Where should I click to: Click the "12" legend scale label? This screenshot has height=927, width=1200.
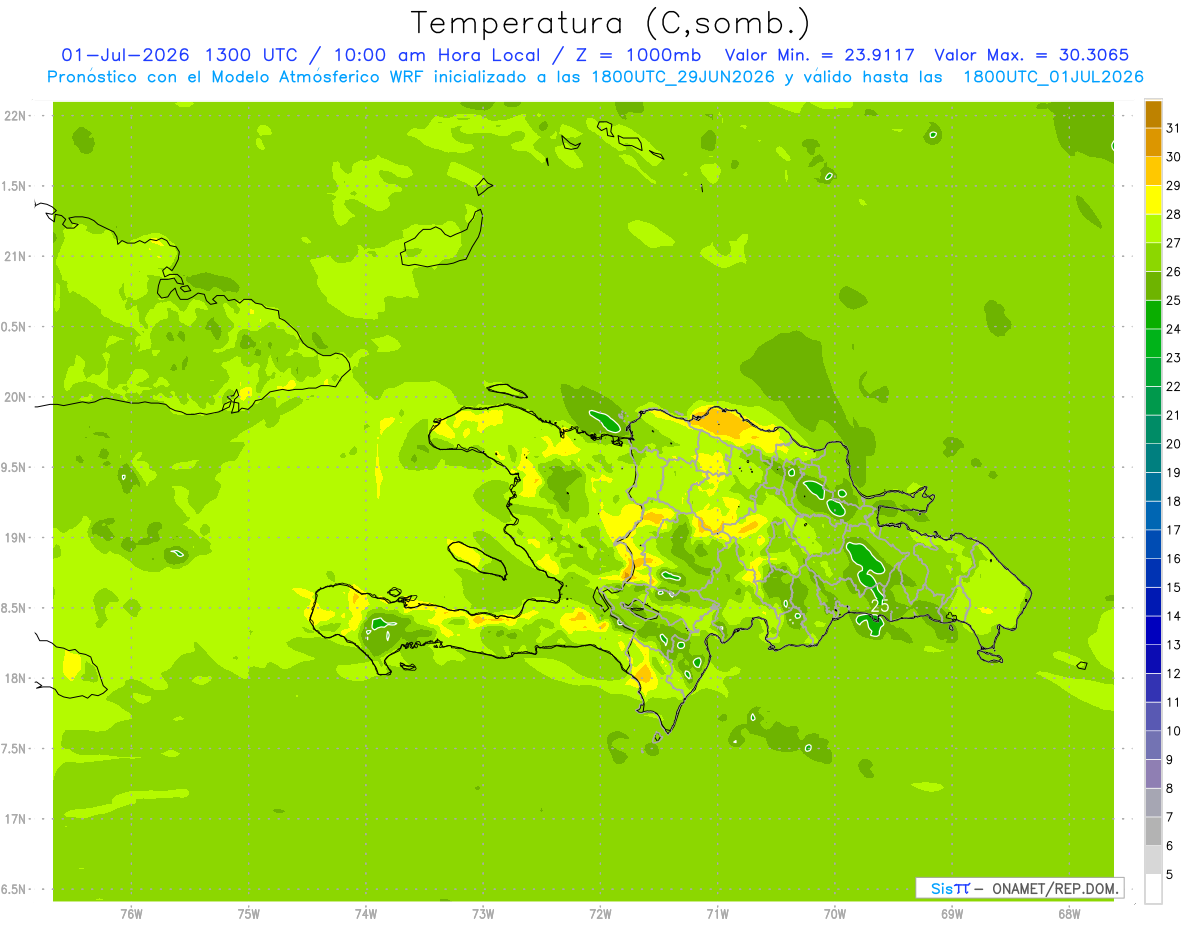[x=1173, y=674]
